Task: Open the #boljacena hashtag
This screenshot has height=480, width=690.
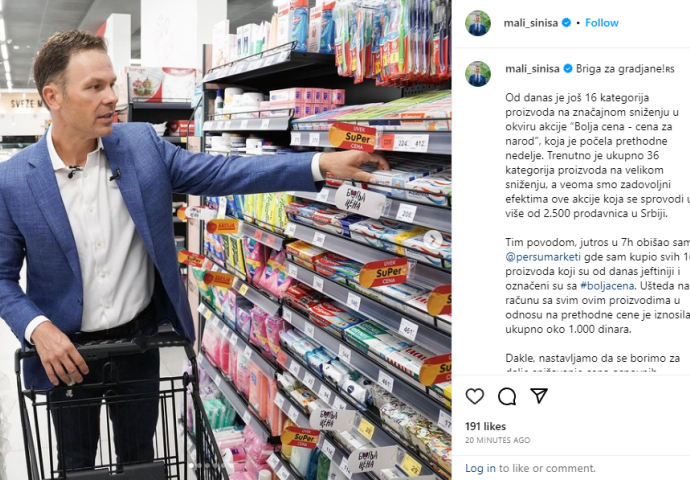Action: (607, 286)
